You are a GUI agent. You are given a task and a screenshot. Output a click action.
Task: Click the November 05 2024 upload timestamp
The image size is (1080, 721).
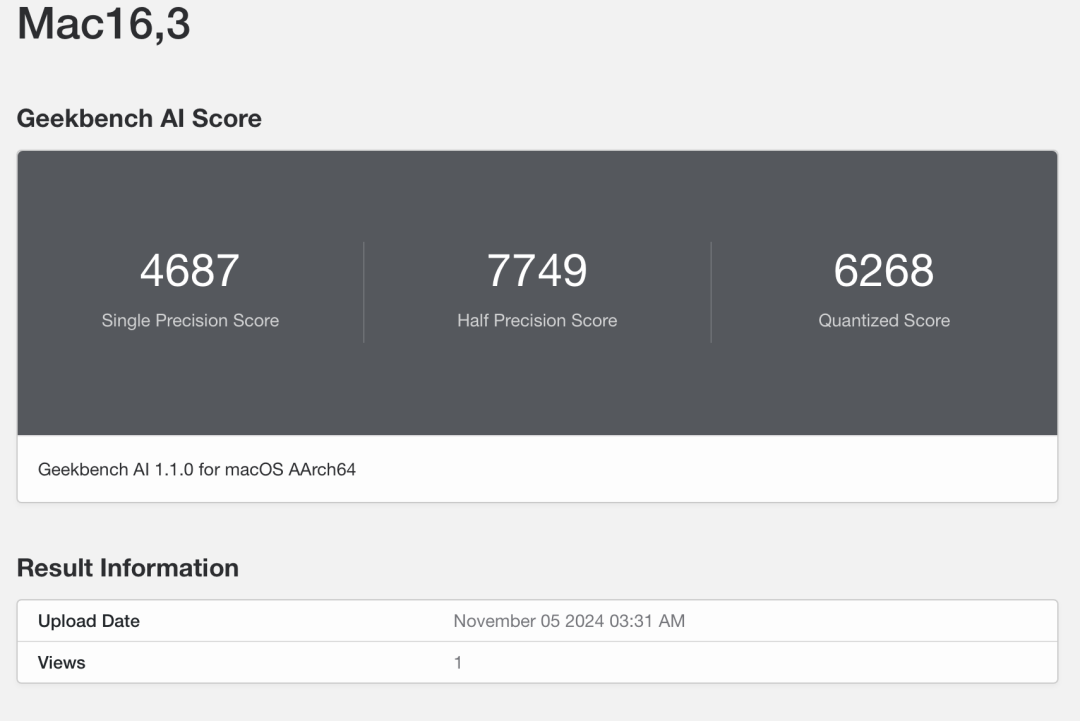point(569,621)
